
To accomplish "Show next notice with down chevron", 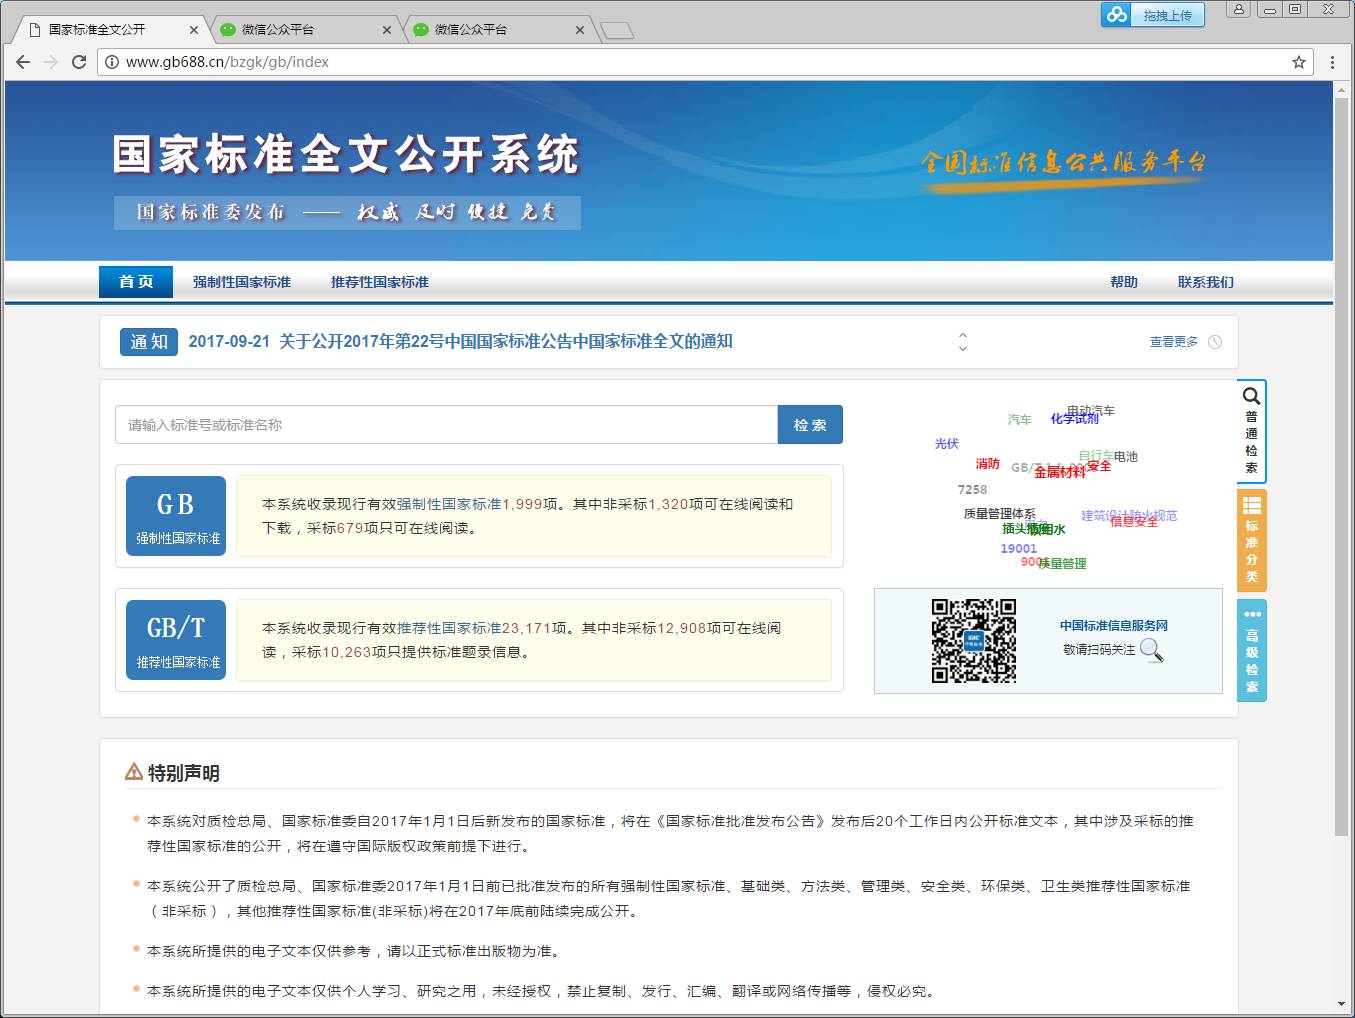I will [963, 349].
